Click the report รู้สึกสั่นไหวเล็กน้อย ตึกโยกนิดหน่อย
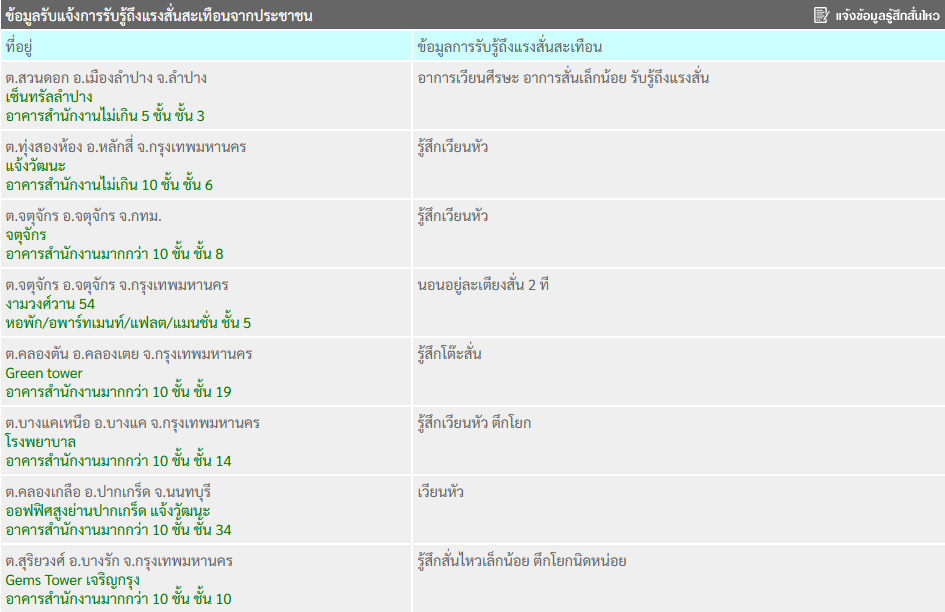This screenshot has height=612, width=945. tap(521, 561)
